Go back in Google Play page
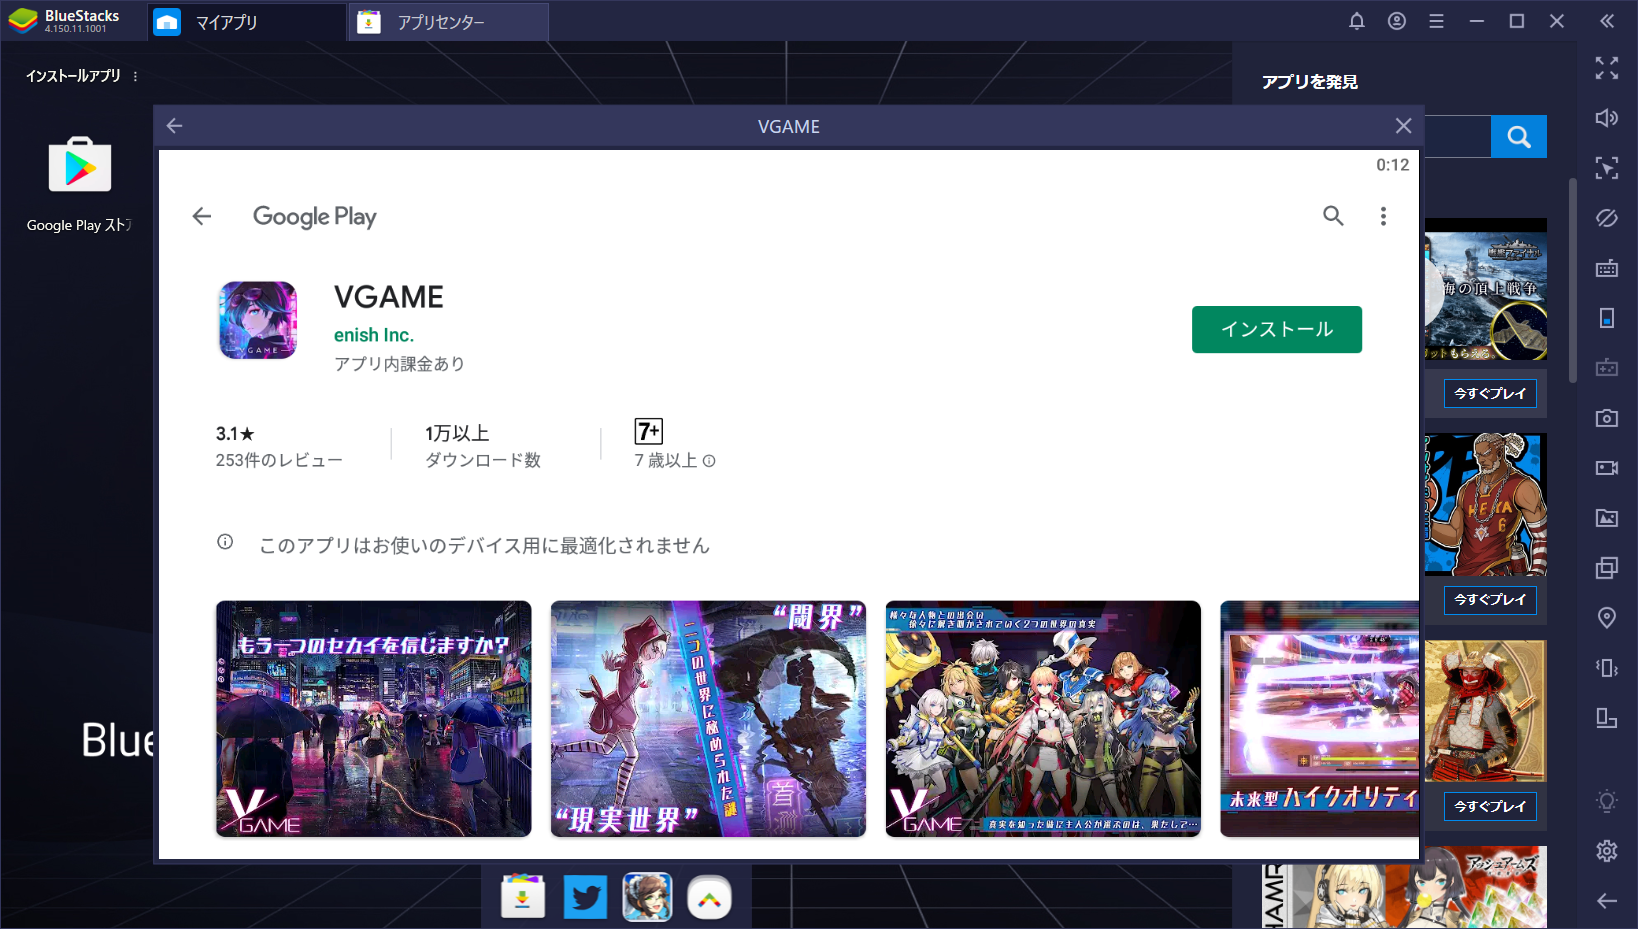The width and height of the screenshot is (1638, 929). (x=202, y=216)
